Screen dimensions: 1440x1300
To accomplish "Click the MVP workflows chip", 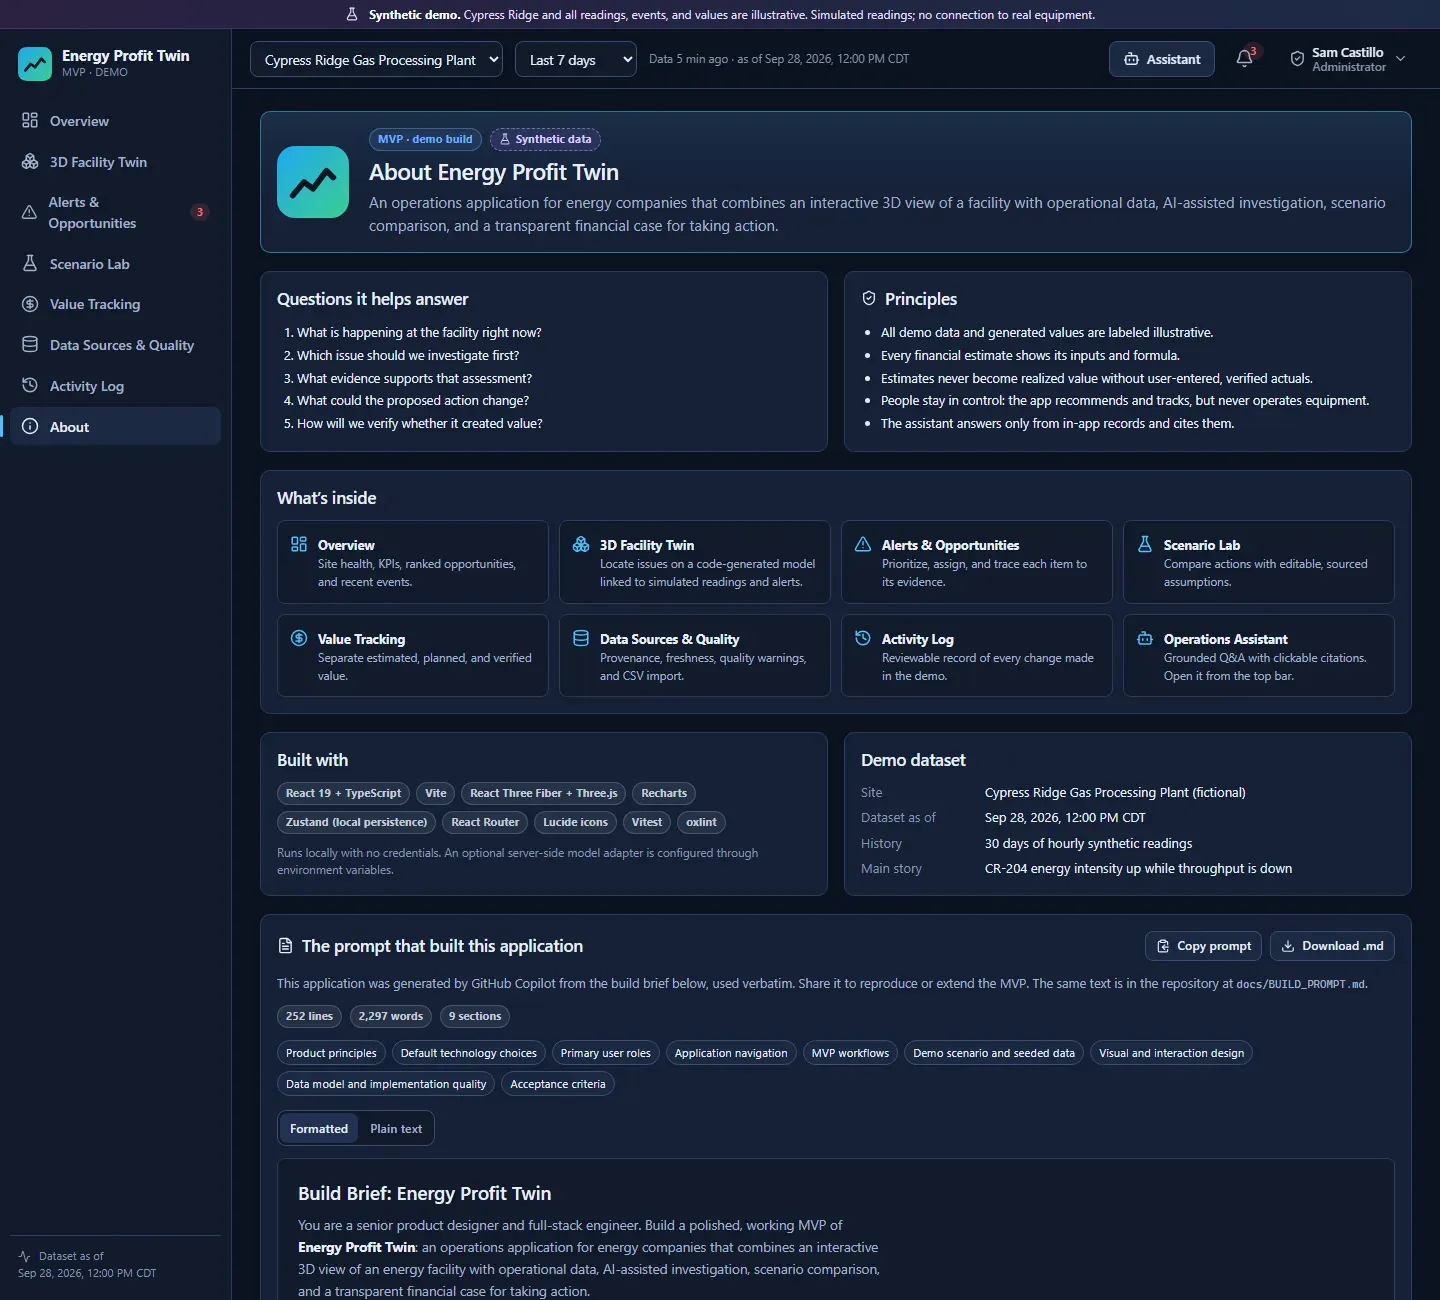I will click(x=850, y=1053).
